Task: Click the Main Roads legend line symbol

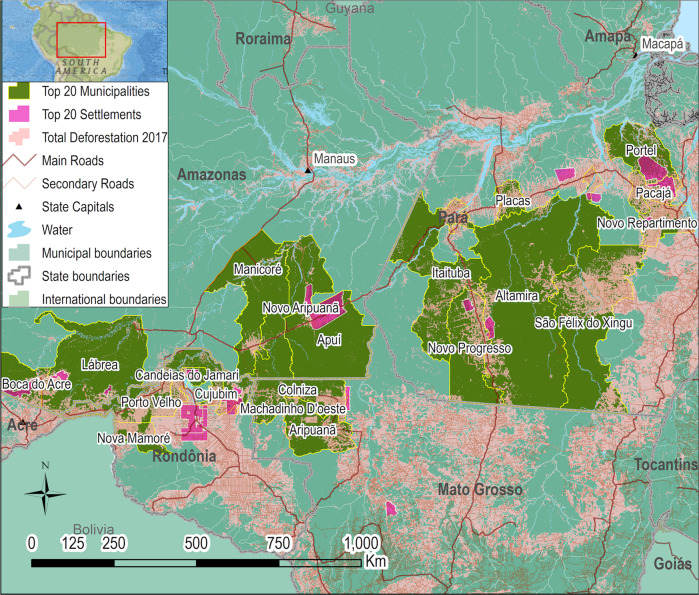Action: coord(21,161)
